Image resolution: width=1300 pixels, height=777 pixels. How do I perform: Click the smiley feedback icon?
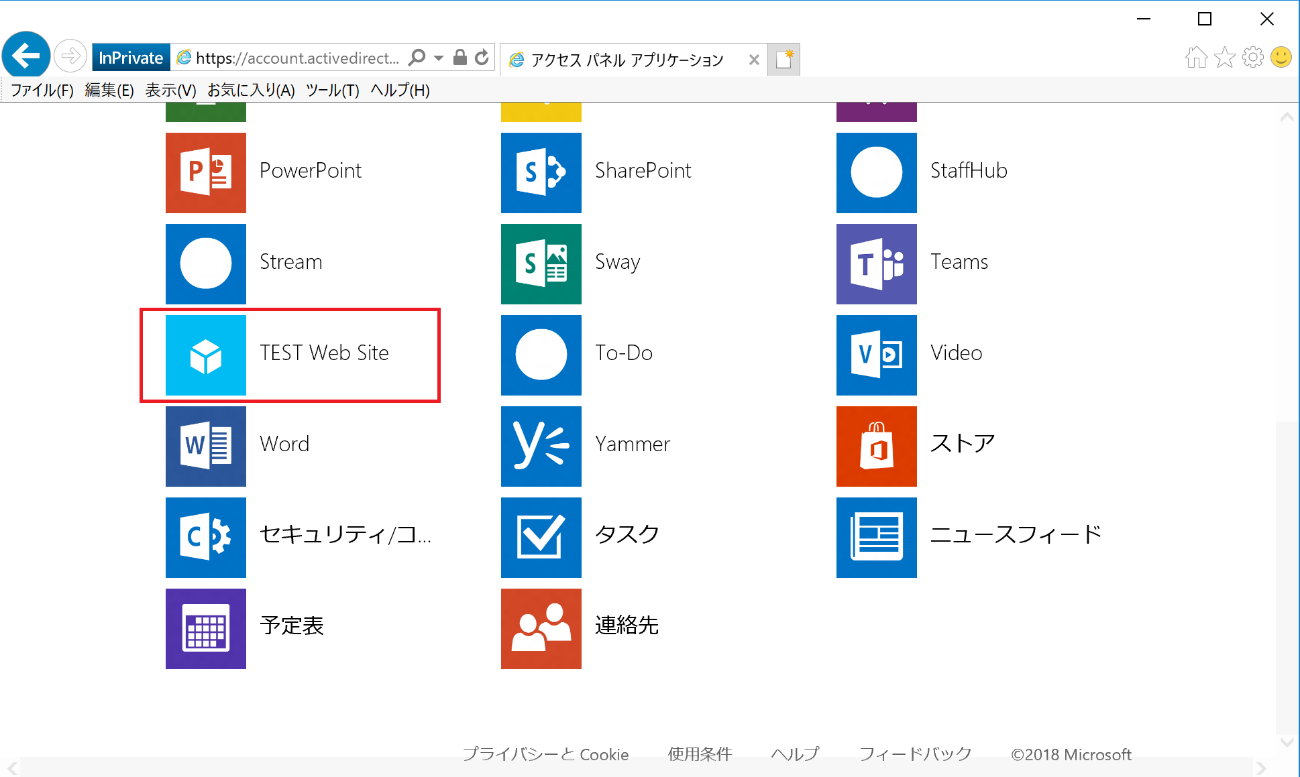[1281, 58]
